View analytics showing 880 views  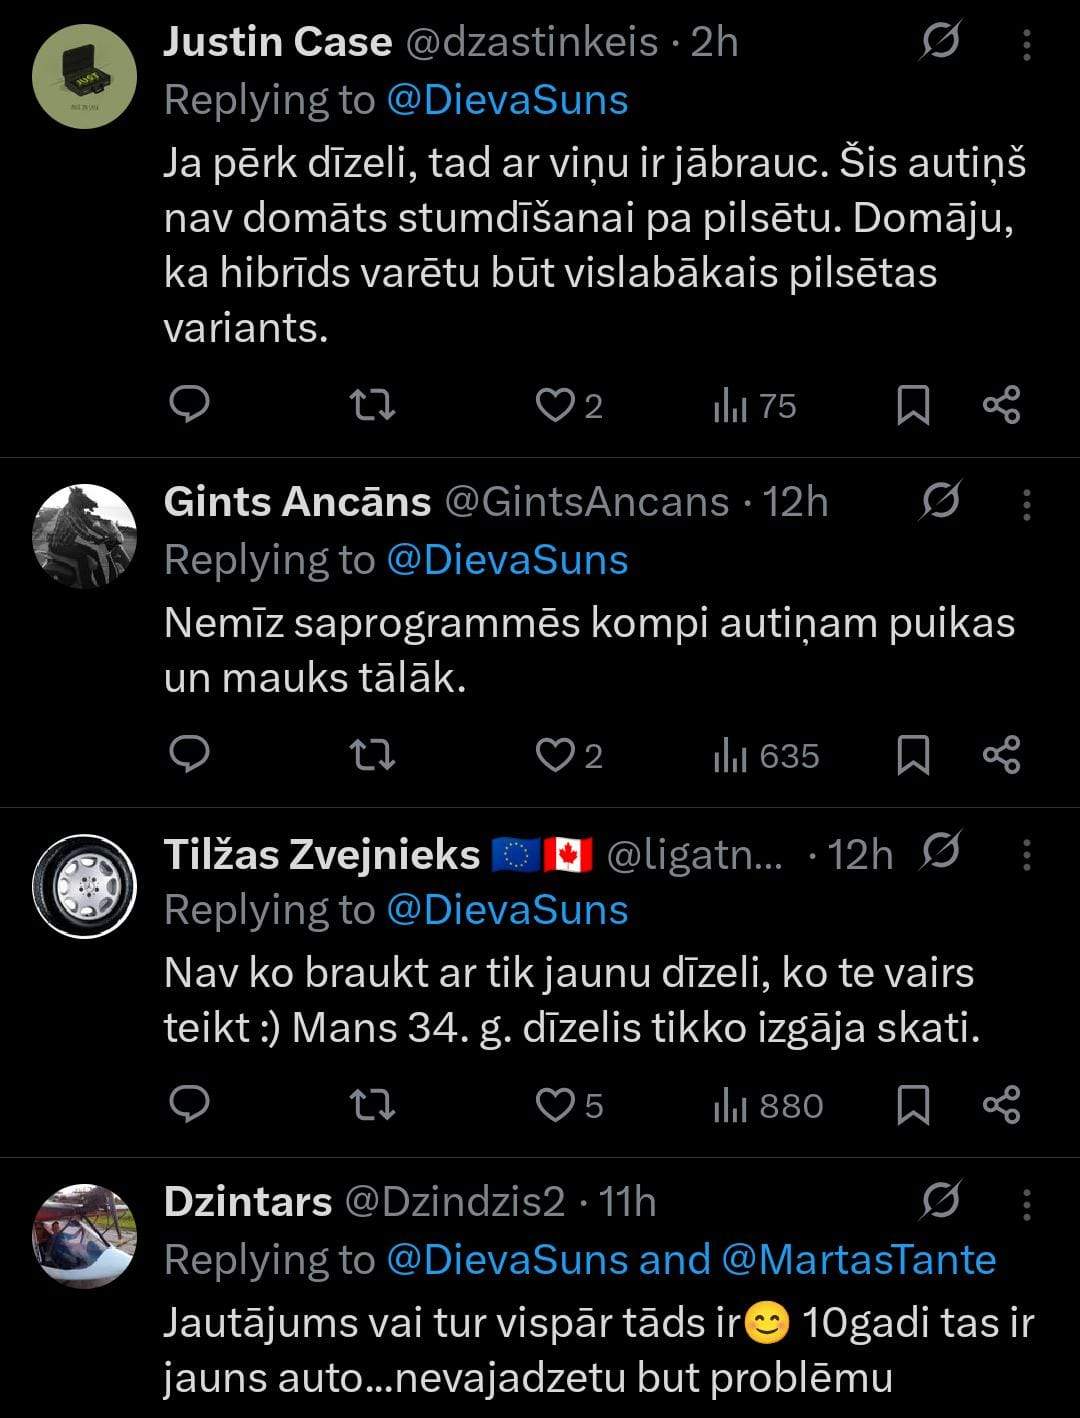[768, 1105]
